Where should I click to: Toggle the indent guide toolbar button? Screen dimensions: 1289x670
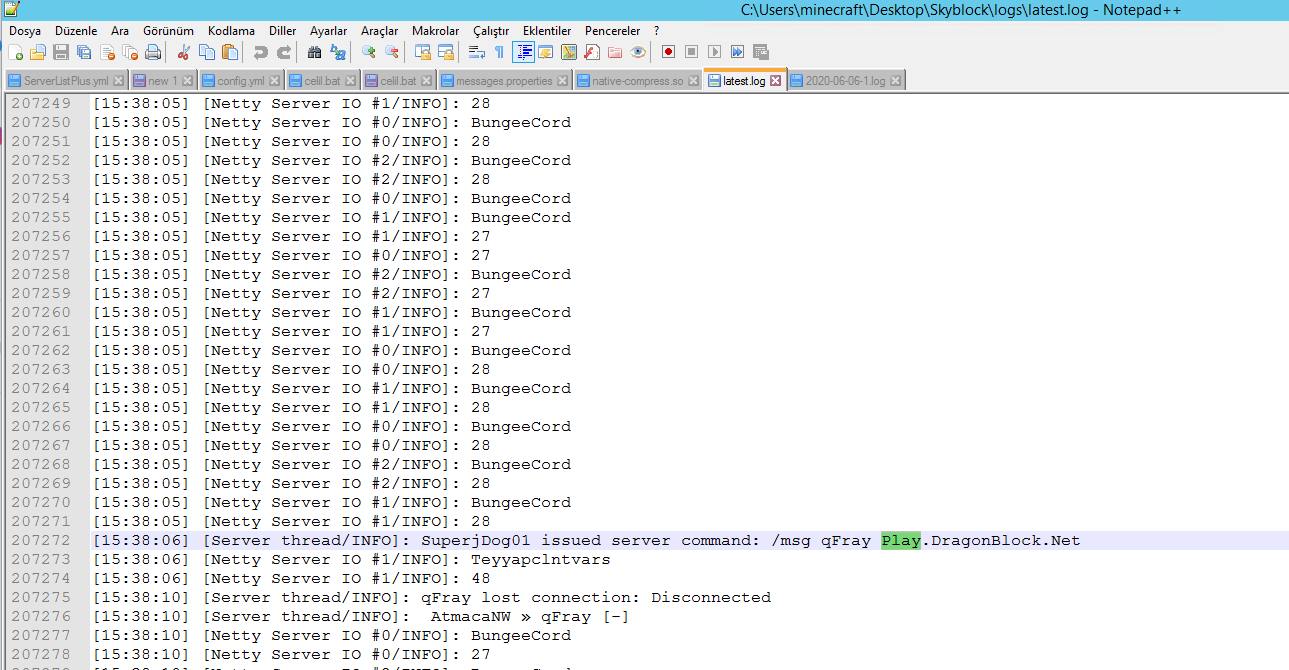[x=523, y=52]
